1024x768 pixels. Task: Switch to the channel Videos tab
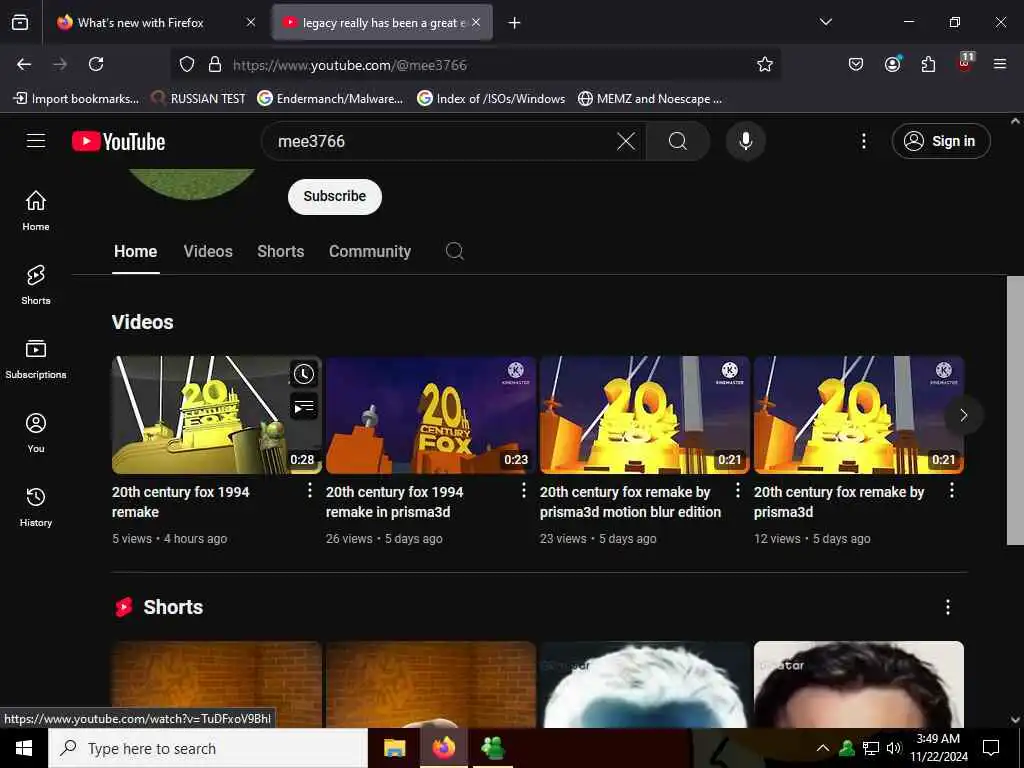click(208, 251)
